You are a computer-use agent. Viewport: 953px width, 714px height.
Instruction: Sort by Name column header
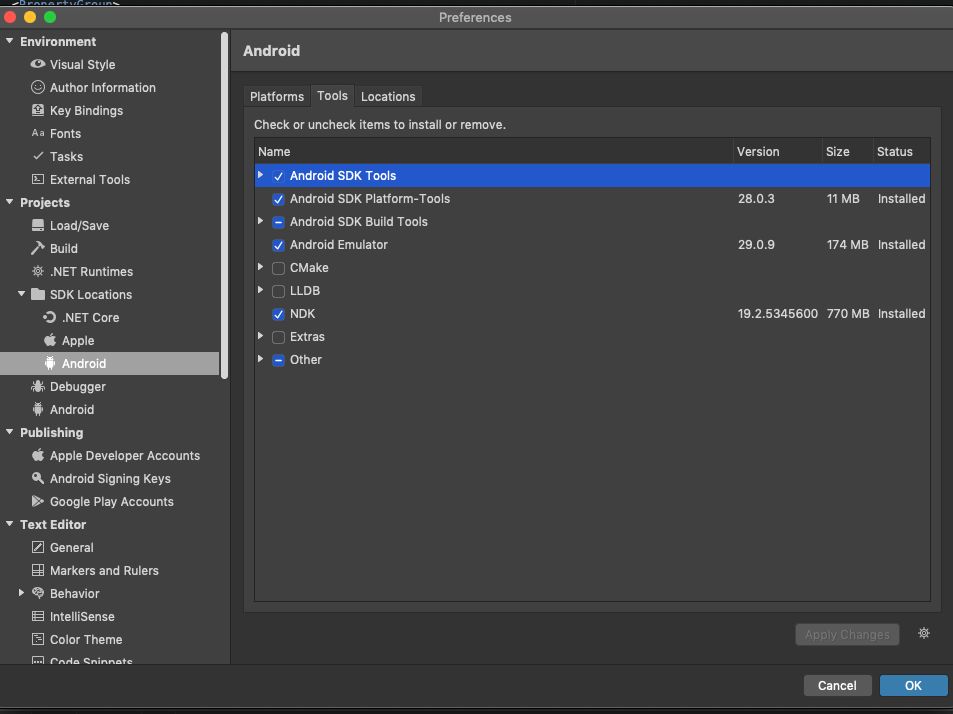[494, 151]
